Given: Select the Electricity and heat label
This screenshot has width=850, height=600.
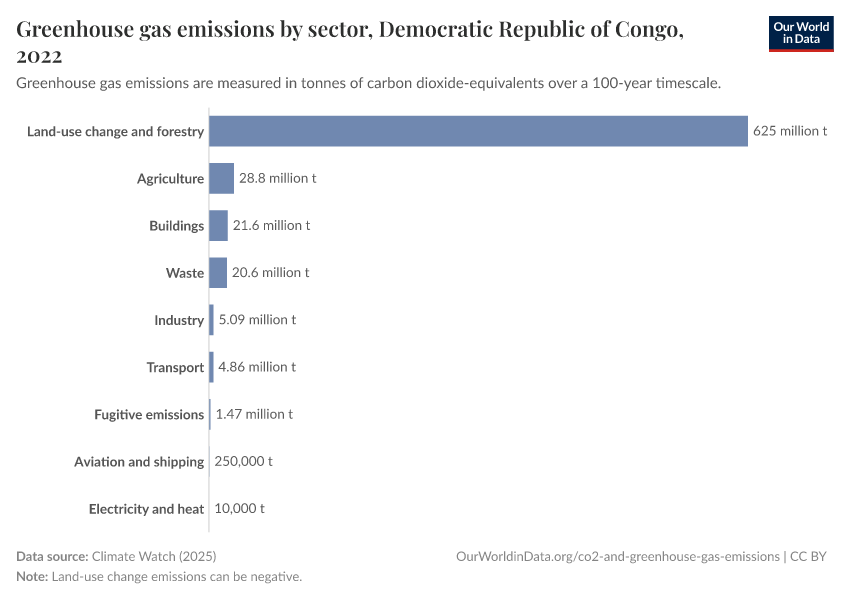Looking at the screenshot, I should [x=146, y=508].
